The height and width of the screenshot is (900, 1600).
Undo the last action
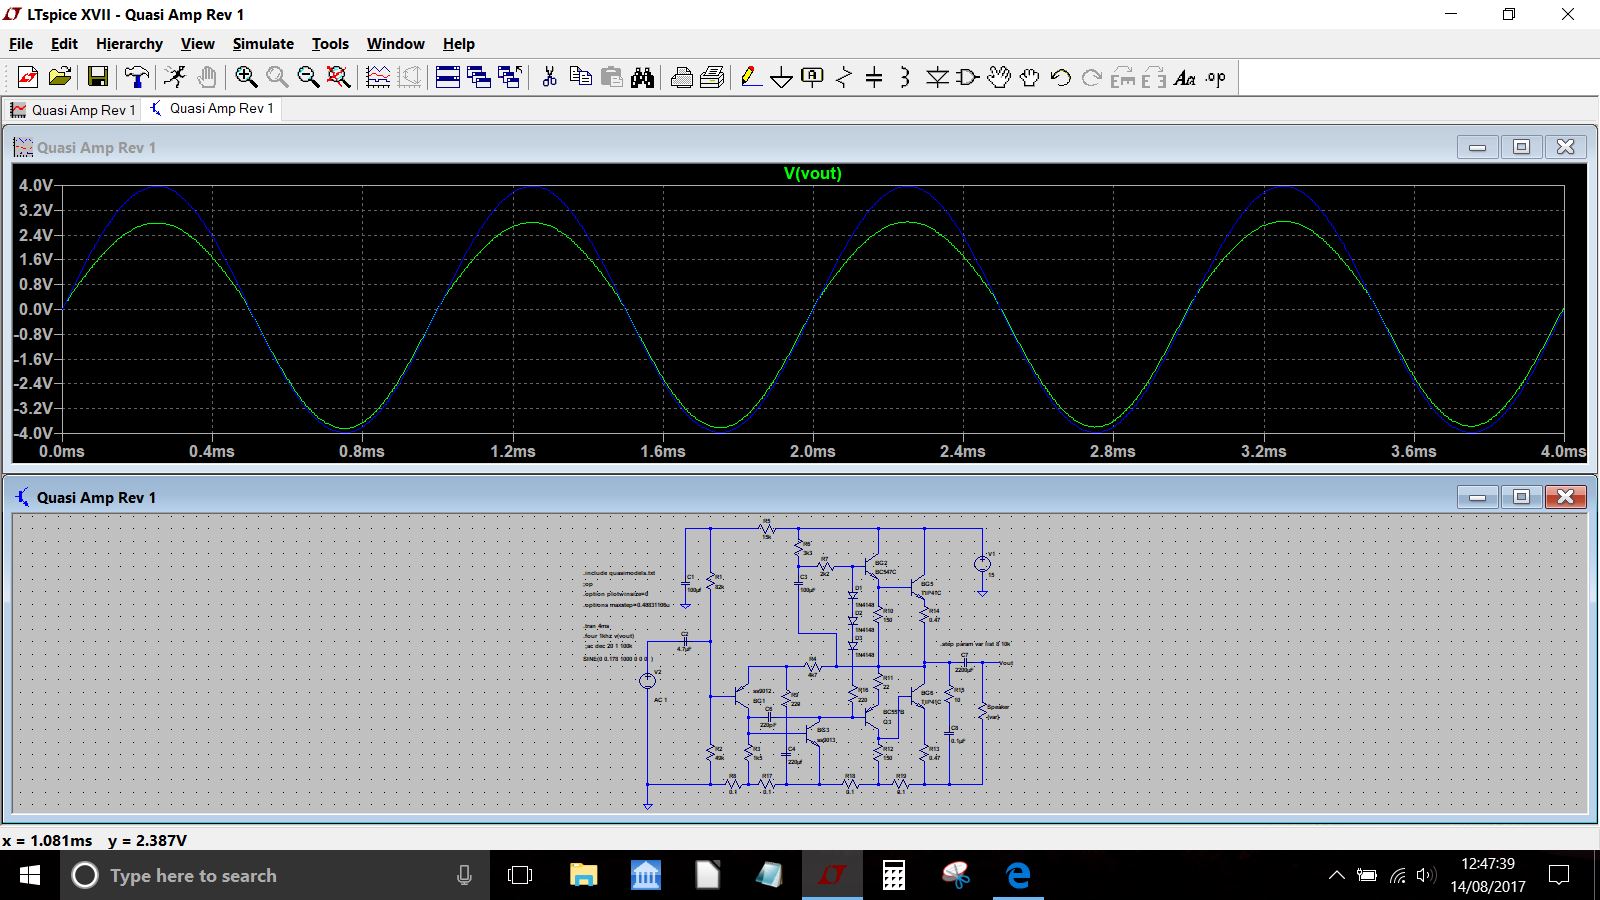tap(1061, 77)
